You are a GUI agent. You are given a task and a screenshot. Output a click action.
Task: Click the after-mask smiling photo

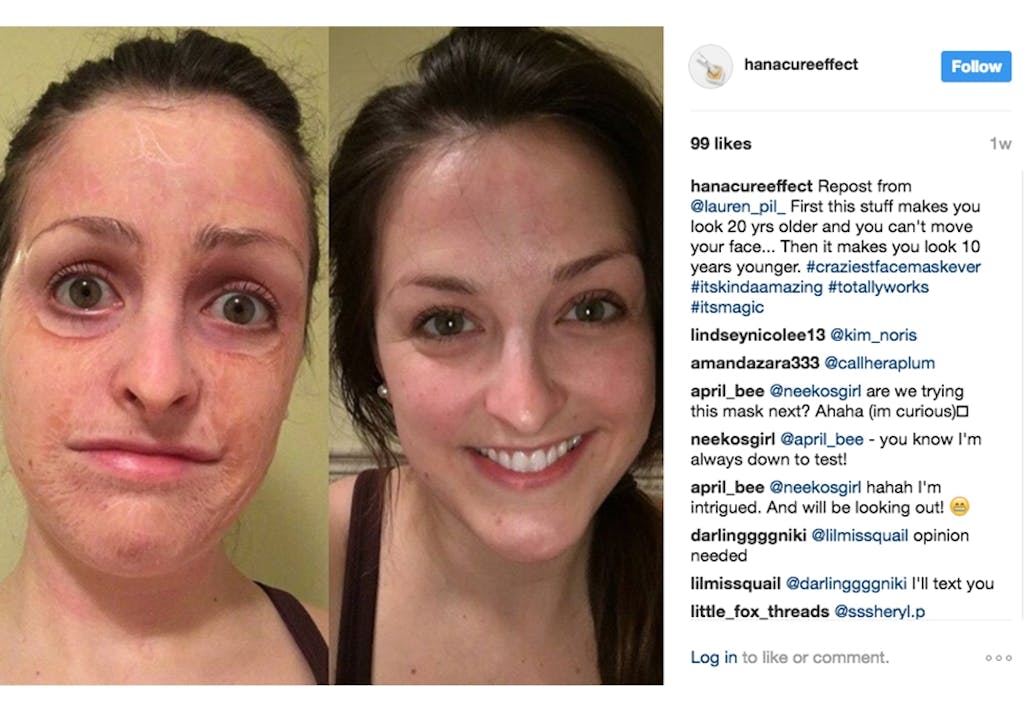(496, 355)
